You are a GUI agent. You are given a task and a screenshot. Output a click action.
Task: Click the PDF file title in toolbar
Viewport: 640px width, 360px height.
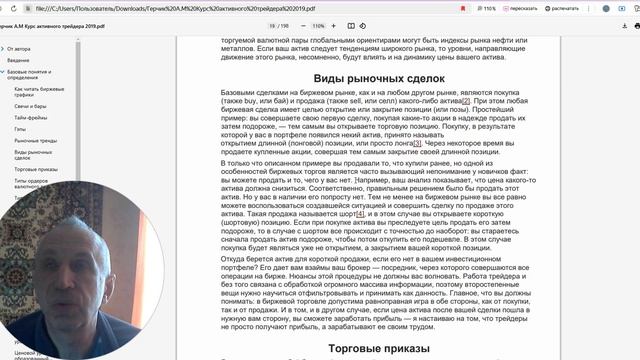(52, 26)
